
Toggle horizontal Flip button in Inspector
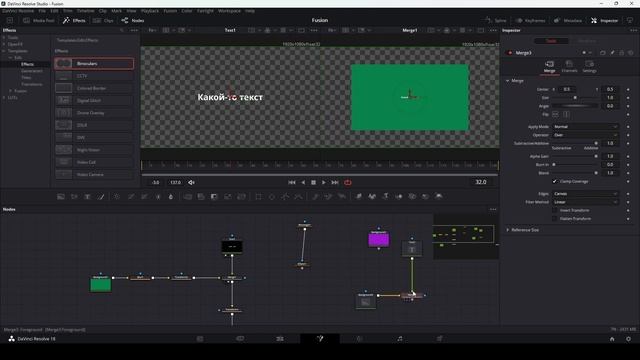click(556, 114)
